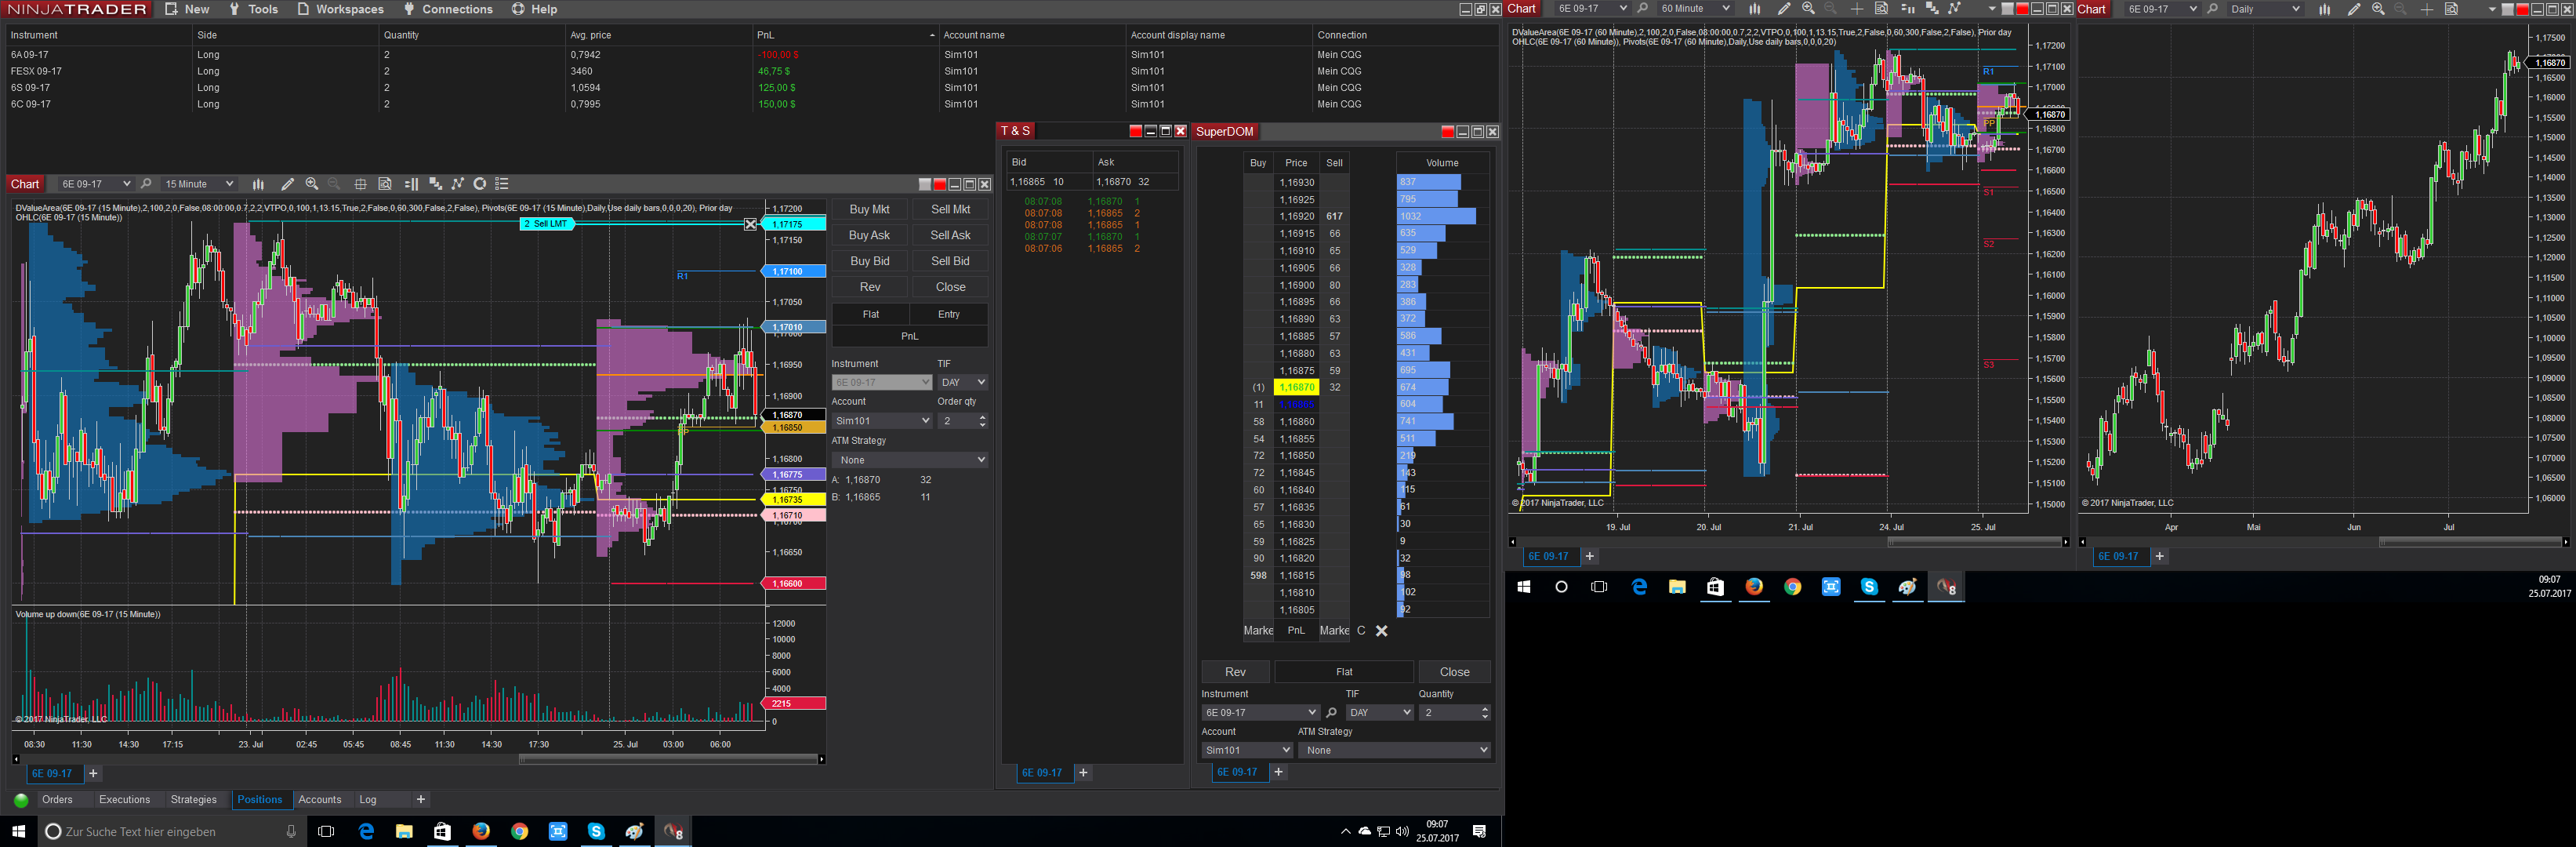The height and width of the screenshot is (847, 2576).
Task: Toggle Chart Trader panel in 15 Minute chart
Action: coord(411,184)
